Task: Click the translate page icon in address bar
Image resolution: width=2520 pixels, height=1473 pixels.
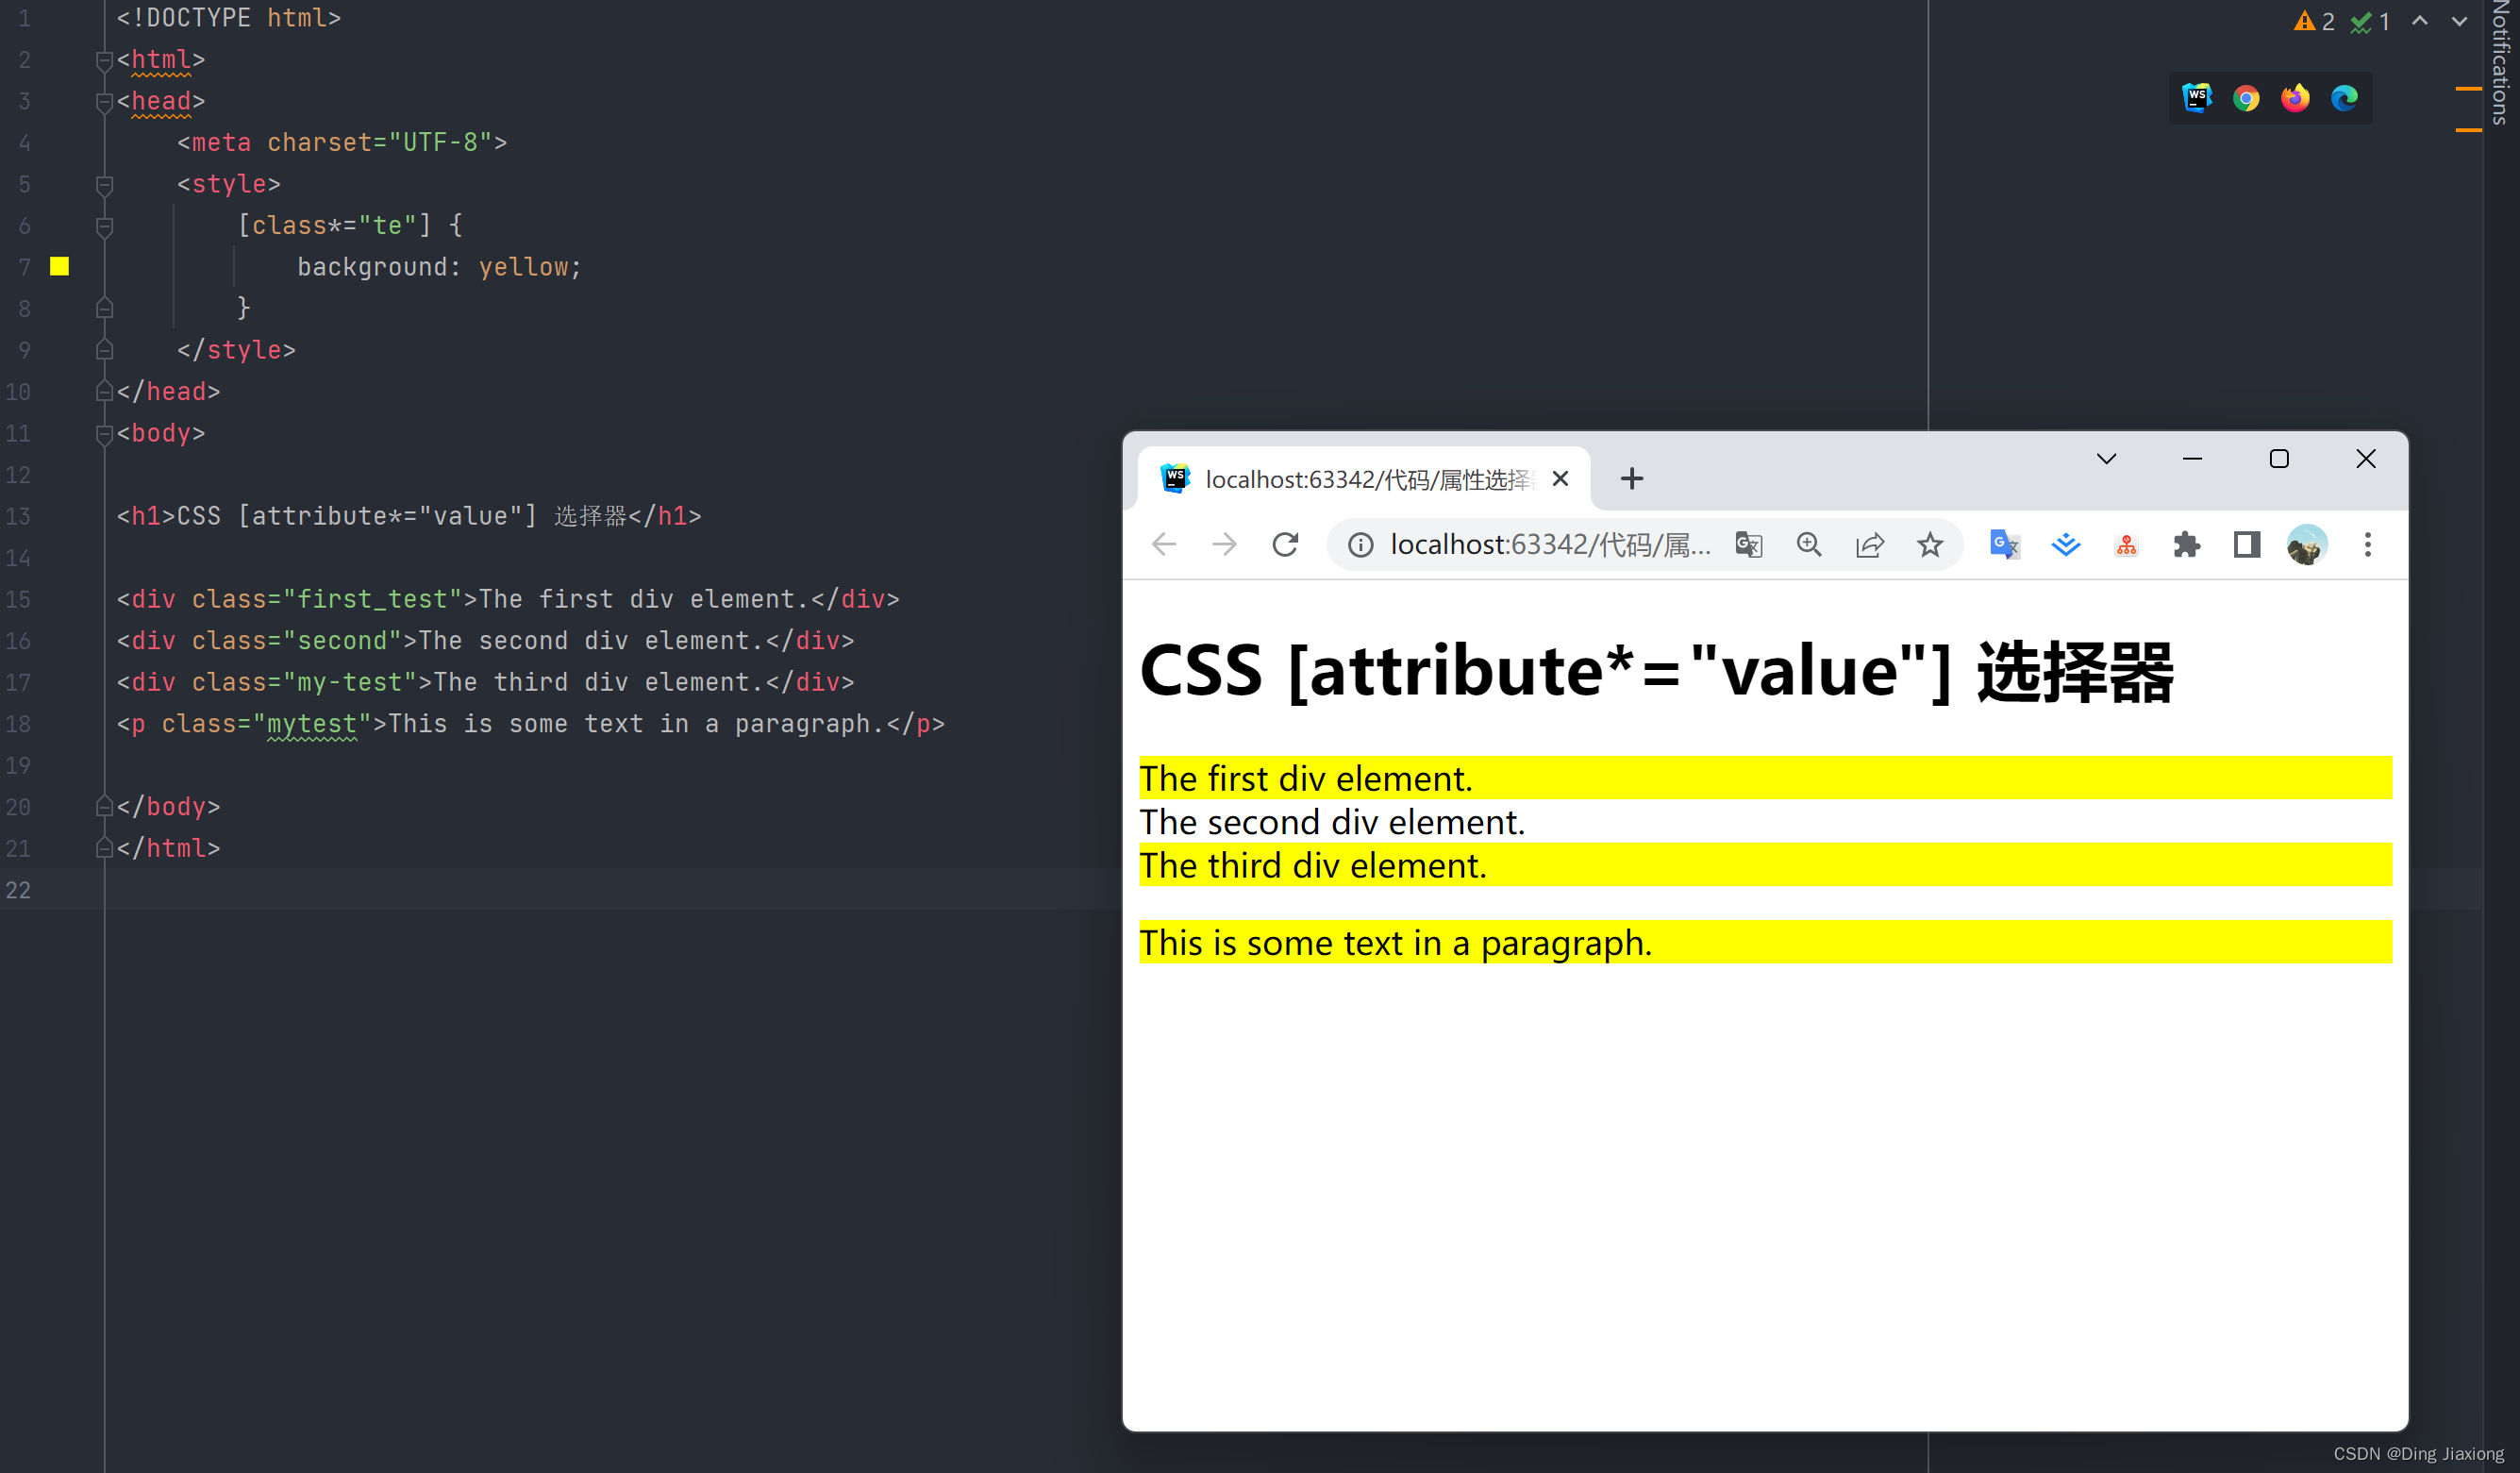Action: (1749, 545)
